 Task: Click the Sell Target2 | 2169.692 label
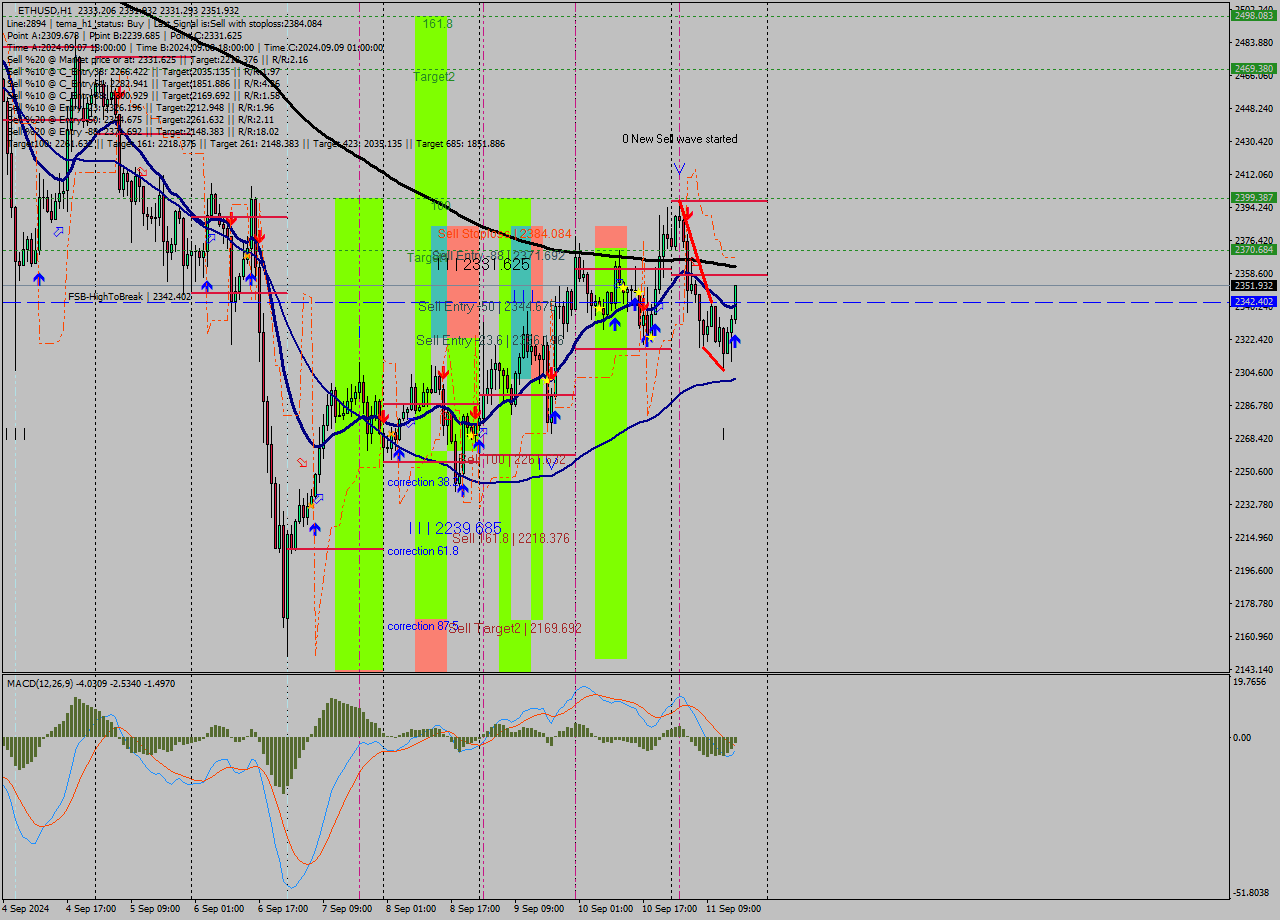coord(514,628)
